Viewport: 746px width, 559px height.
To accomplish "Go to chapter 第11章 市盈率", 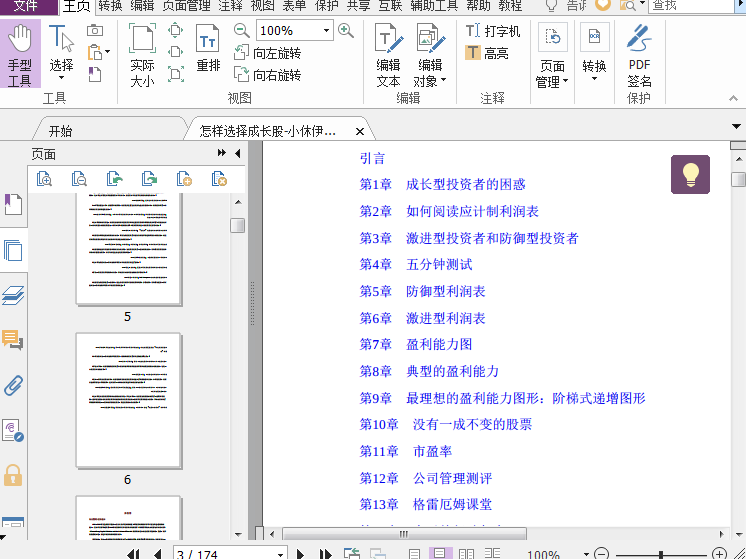I will coord(406,451).
